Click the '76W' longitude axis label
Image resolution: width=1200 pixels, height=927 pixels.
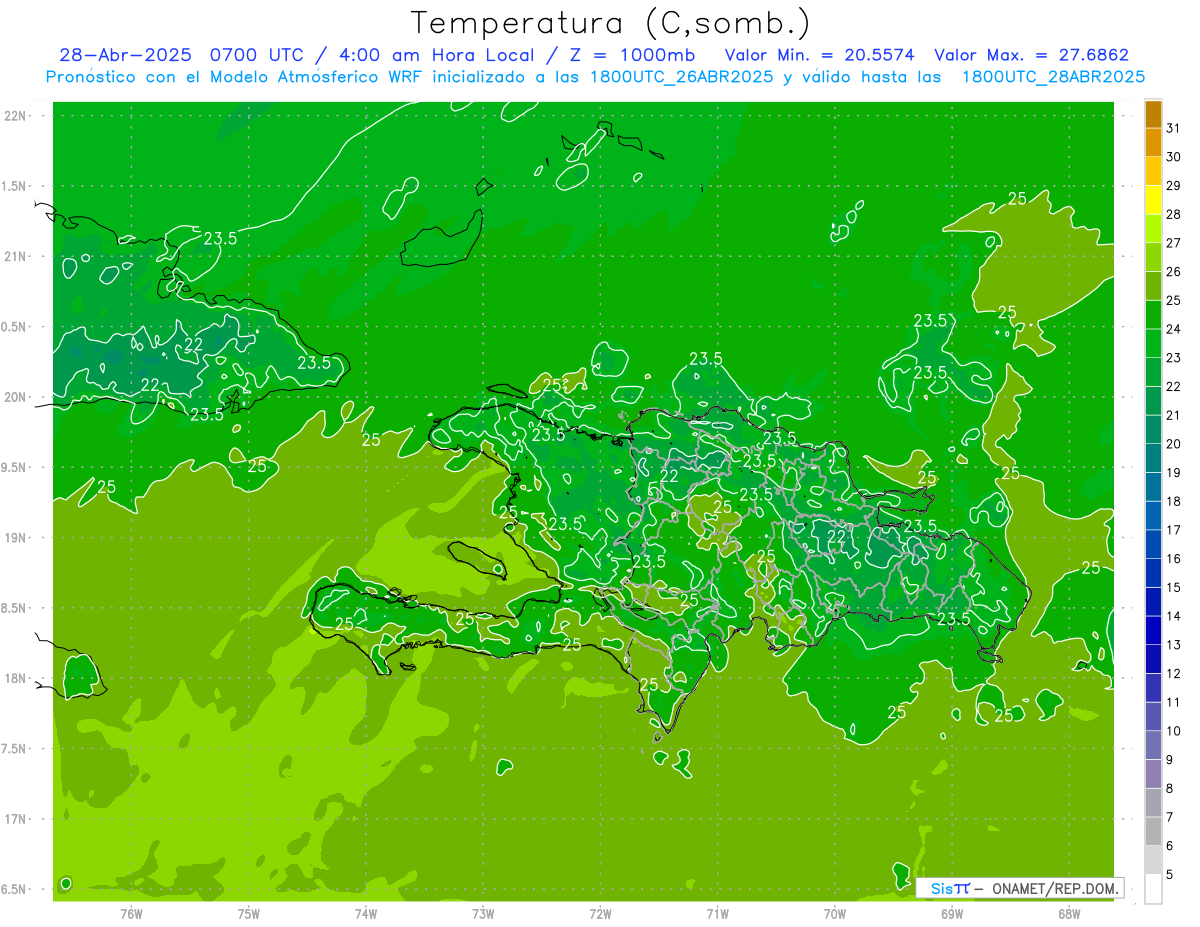[131, 913]
